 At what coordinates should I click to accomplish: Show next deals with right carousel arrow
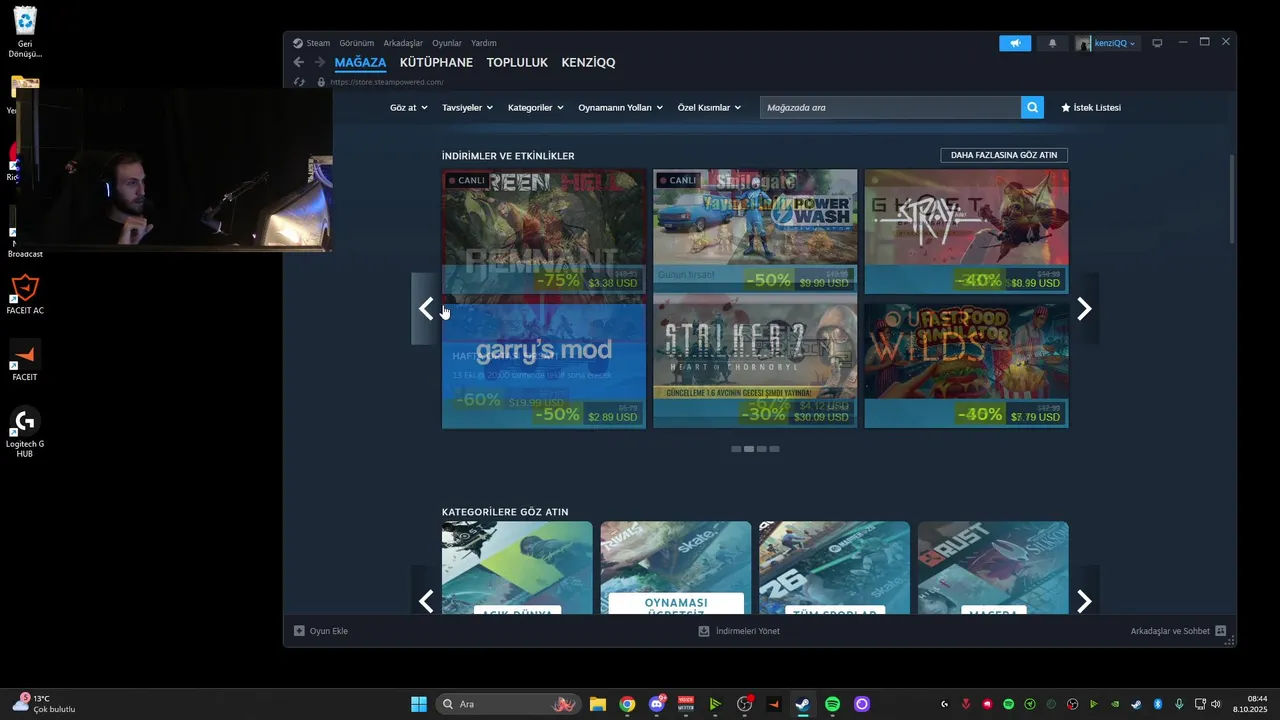point(1085,309)
